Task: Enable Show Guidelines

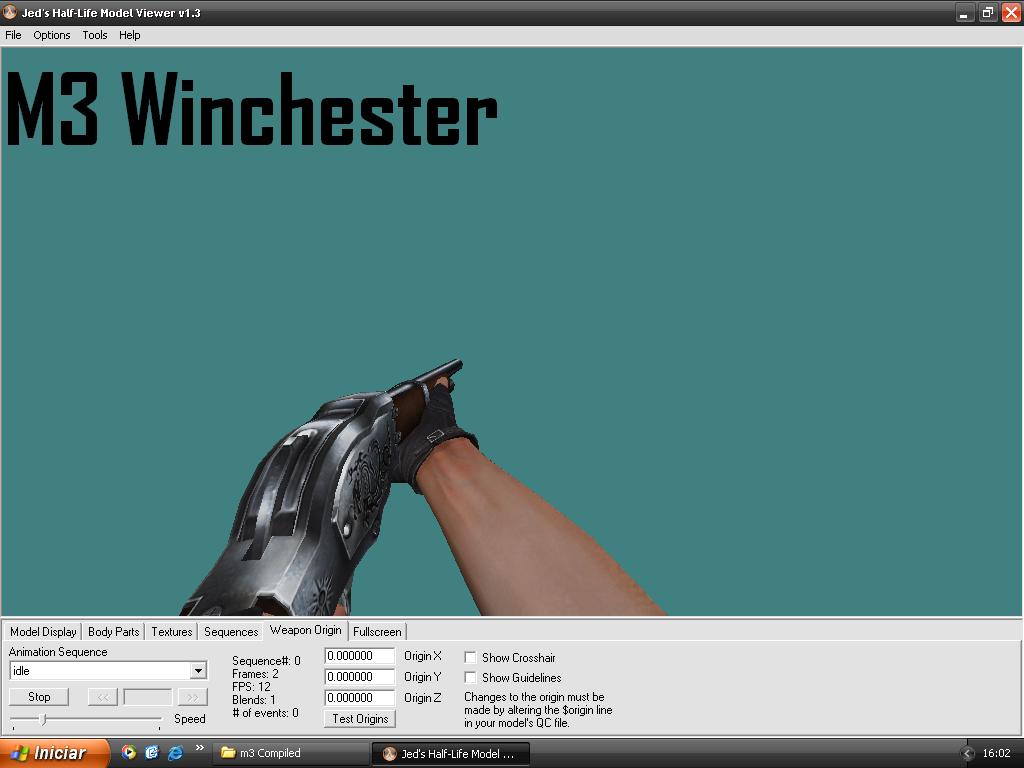Action: click(x=469, y=677)
